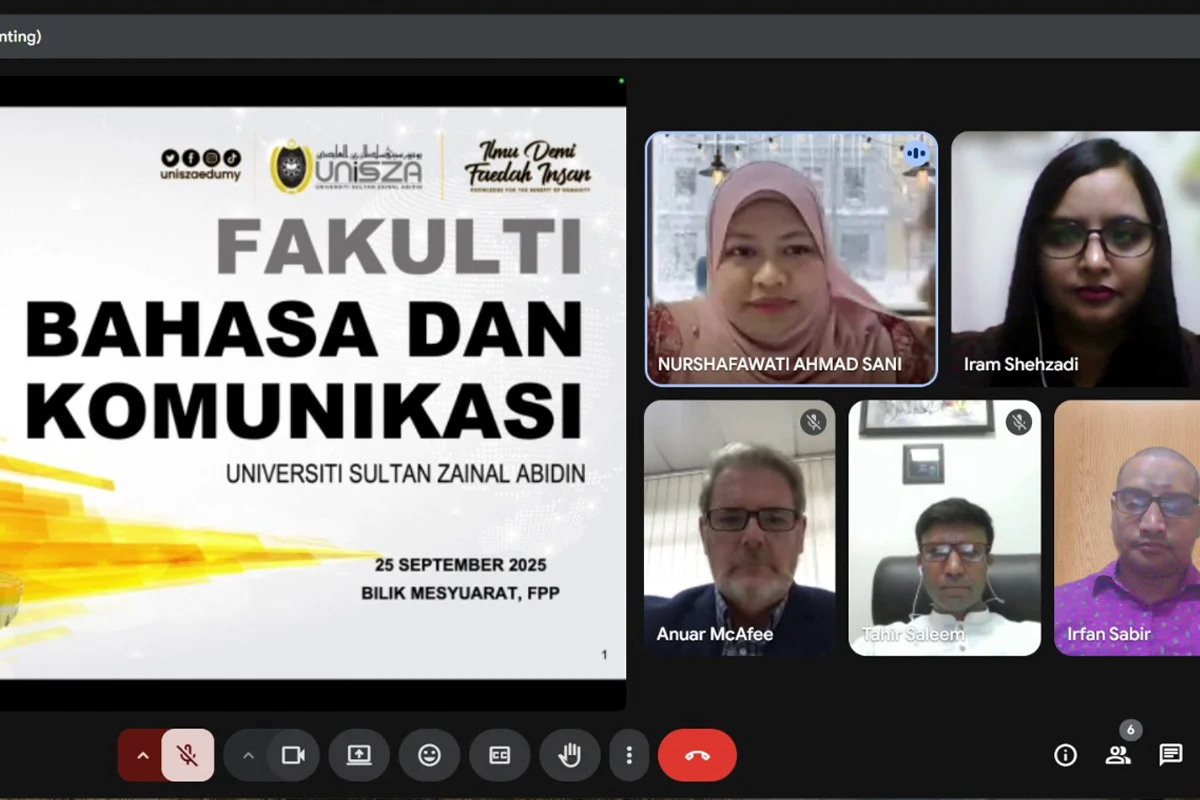
Task: Click Irfan Sabir's video tile
Action: pyautogui.click(x=1127, y=528)
